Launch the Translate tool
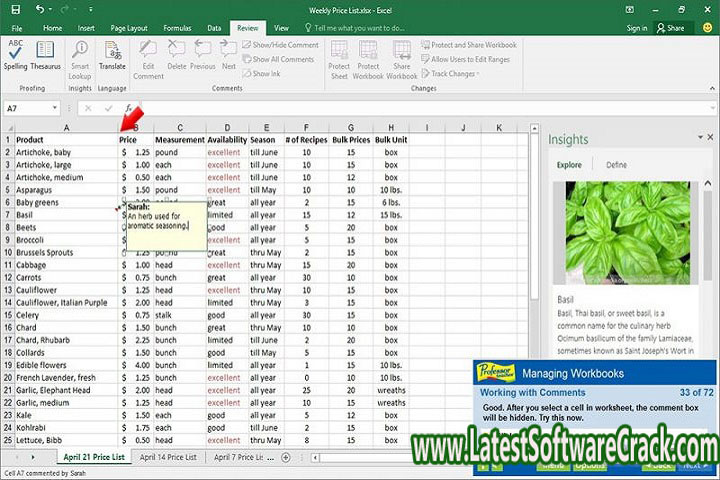Image resolution: width=720 pixels, height=480 pixels. (x=112, y=55)
